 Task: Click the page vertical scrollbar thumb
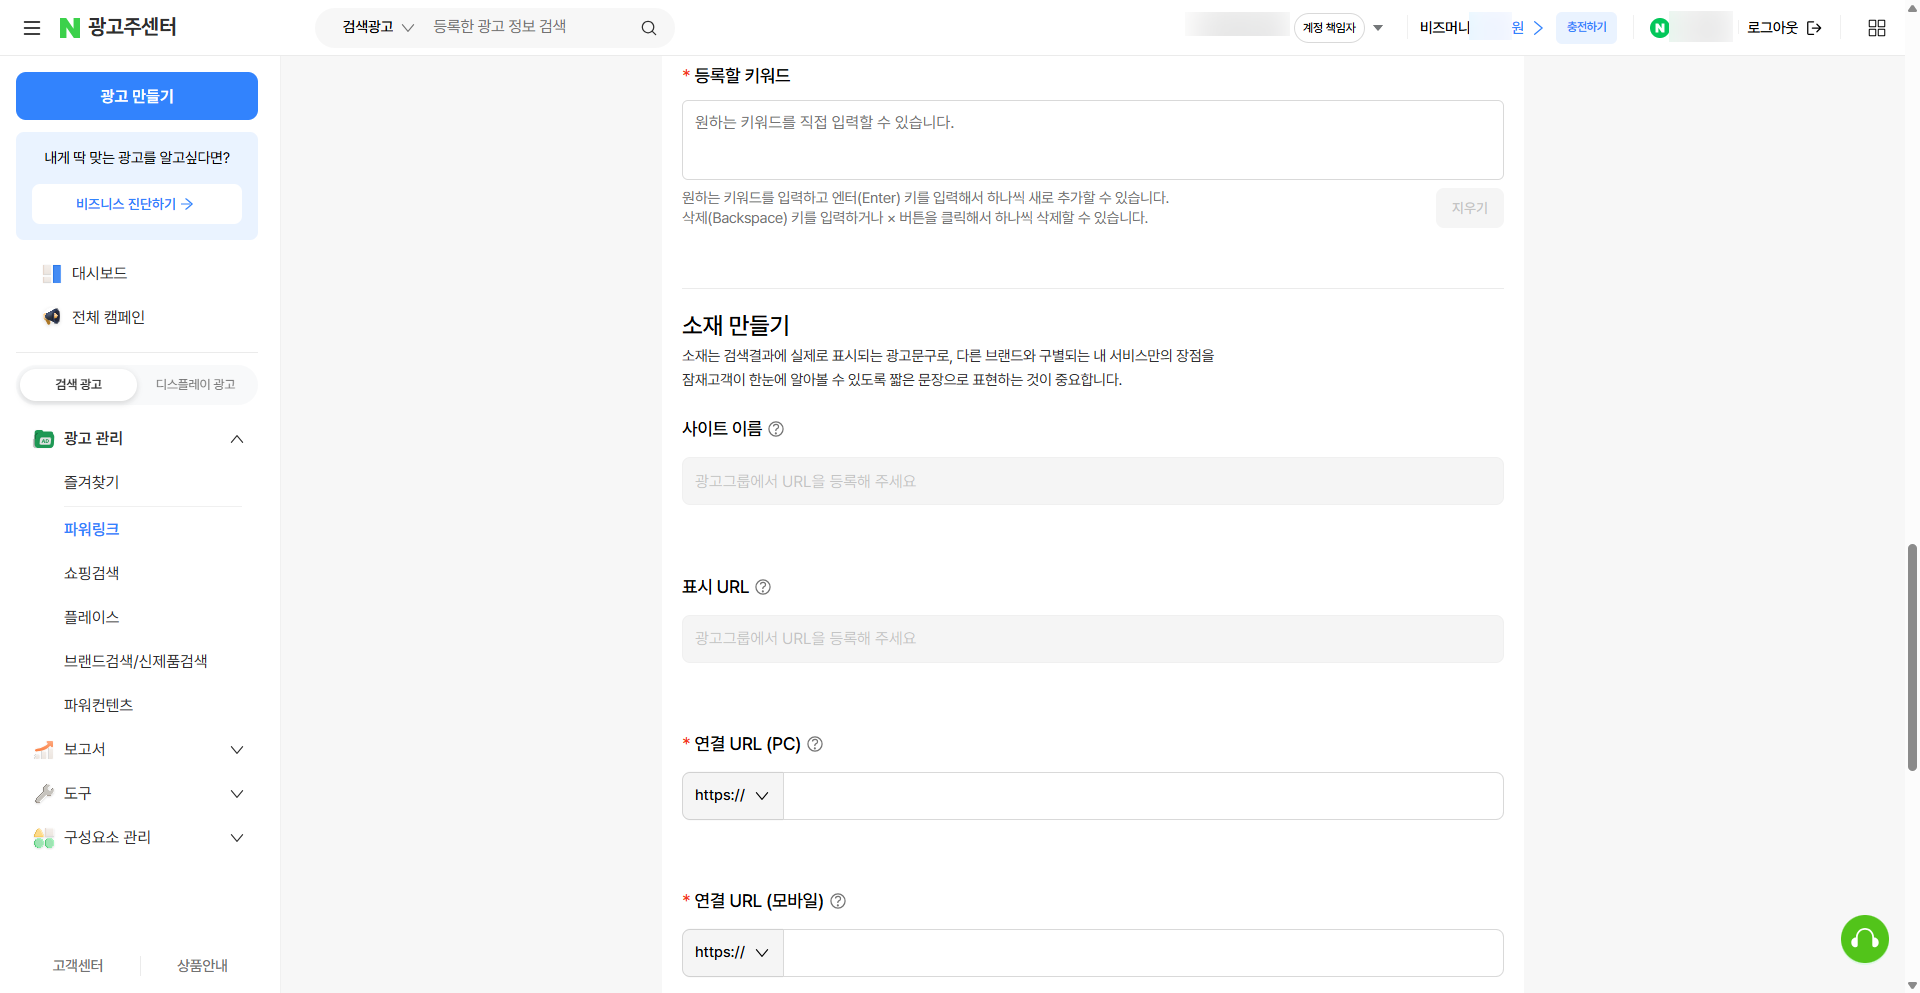1912,657
